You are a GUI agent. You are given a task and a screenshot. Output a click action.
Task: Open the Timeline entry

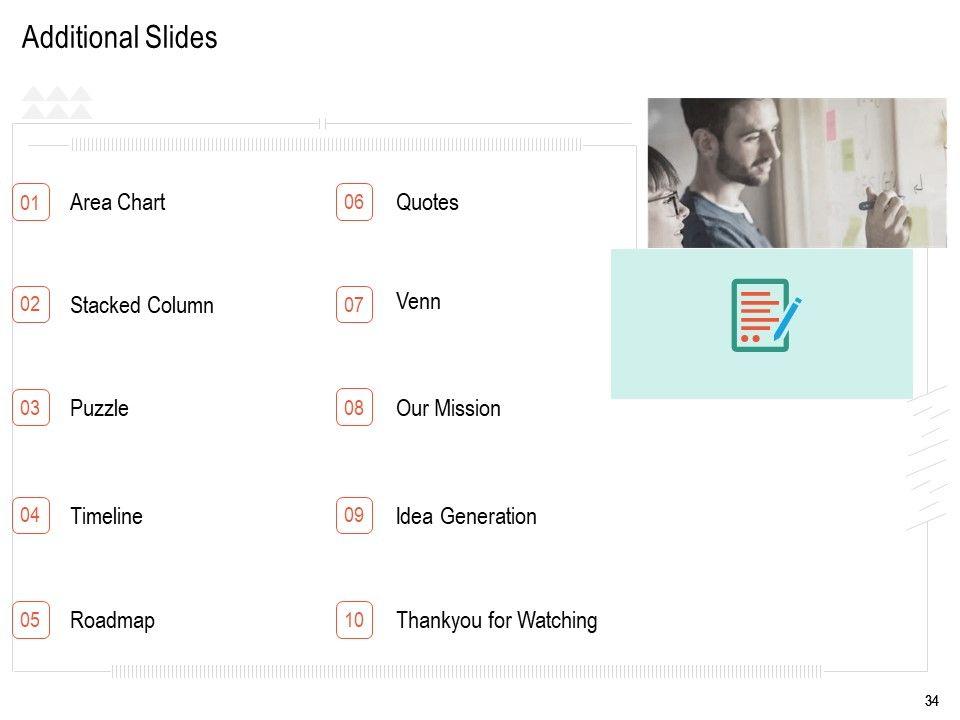[106, 517]
